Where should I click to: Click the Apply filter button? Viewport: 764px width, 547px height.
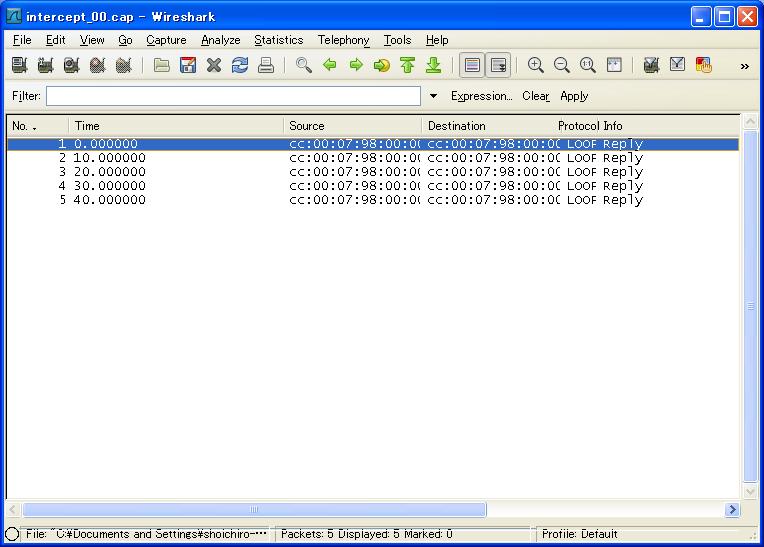(x=574, y=96)
